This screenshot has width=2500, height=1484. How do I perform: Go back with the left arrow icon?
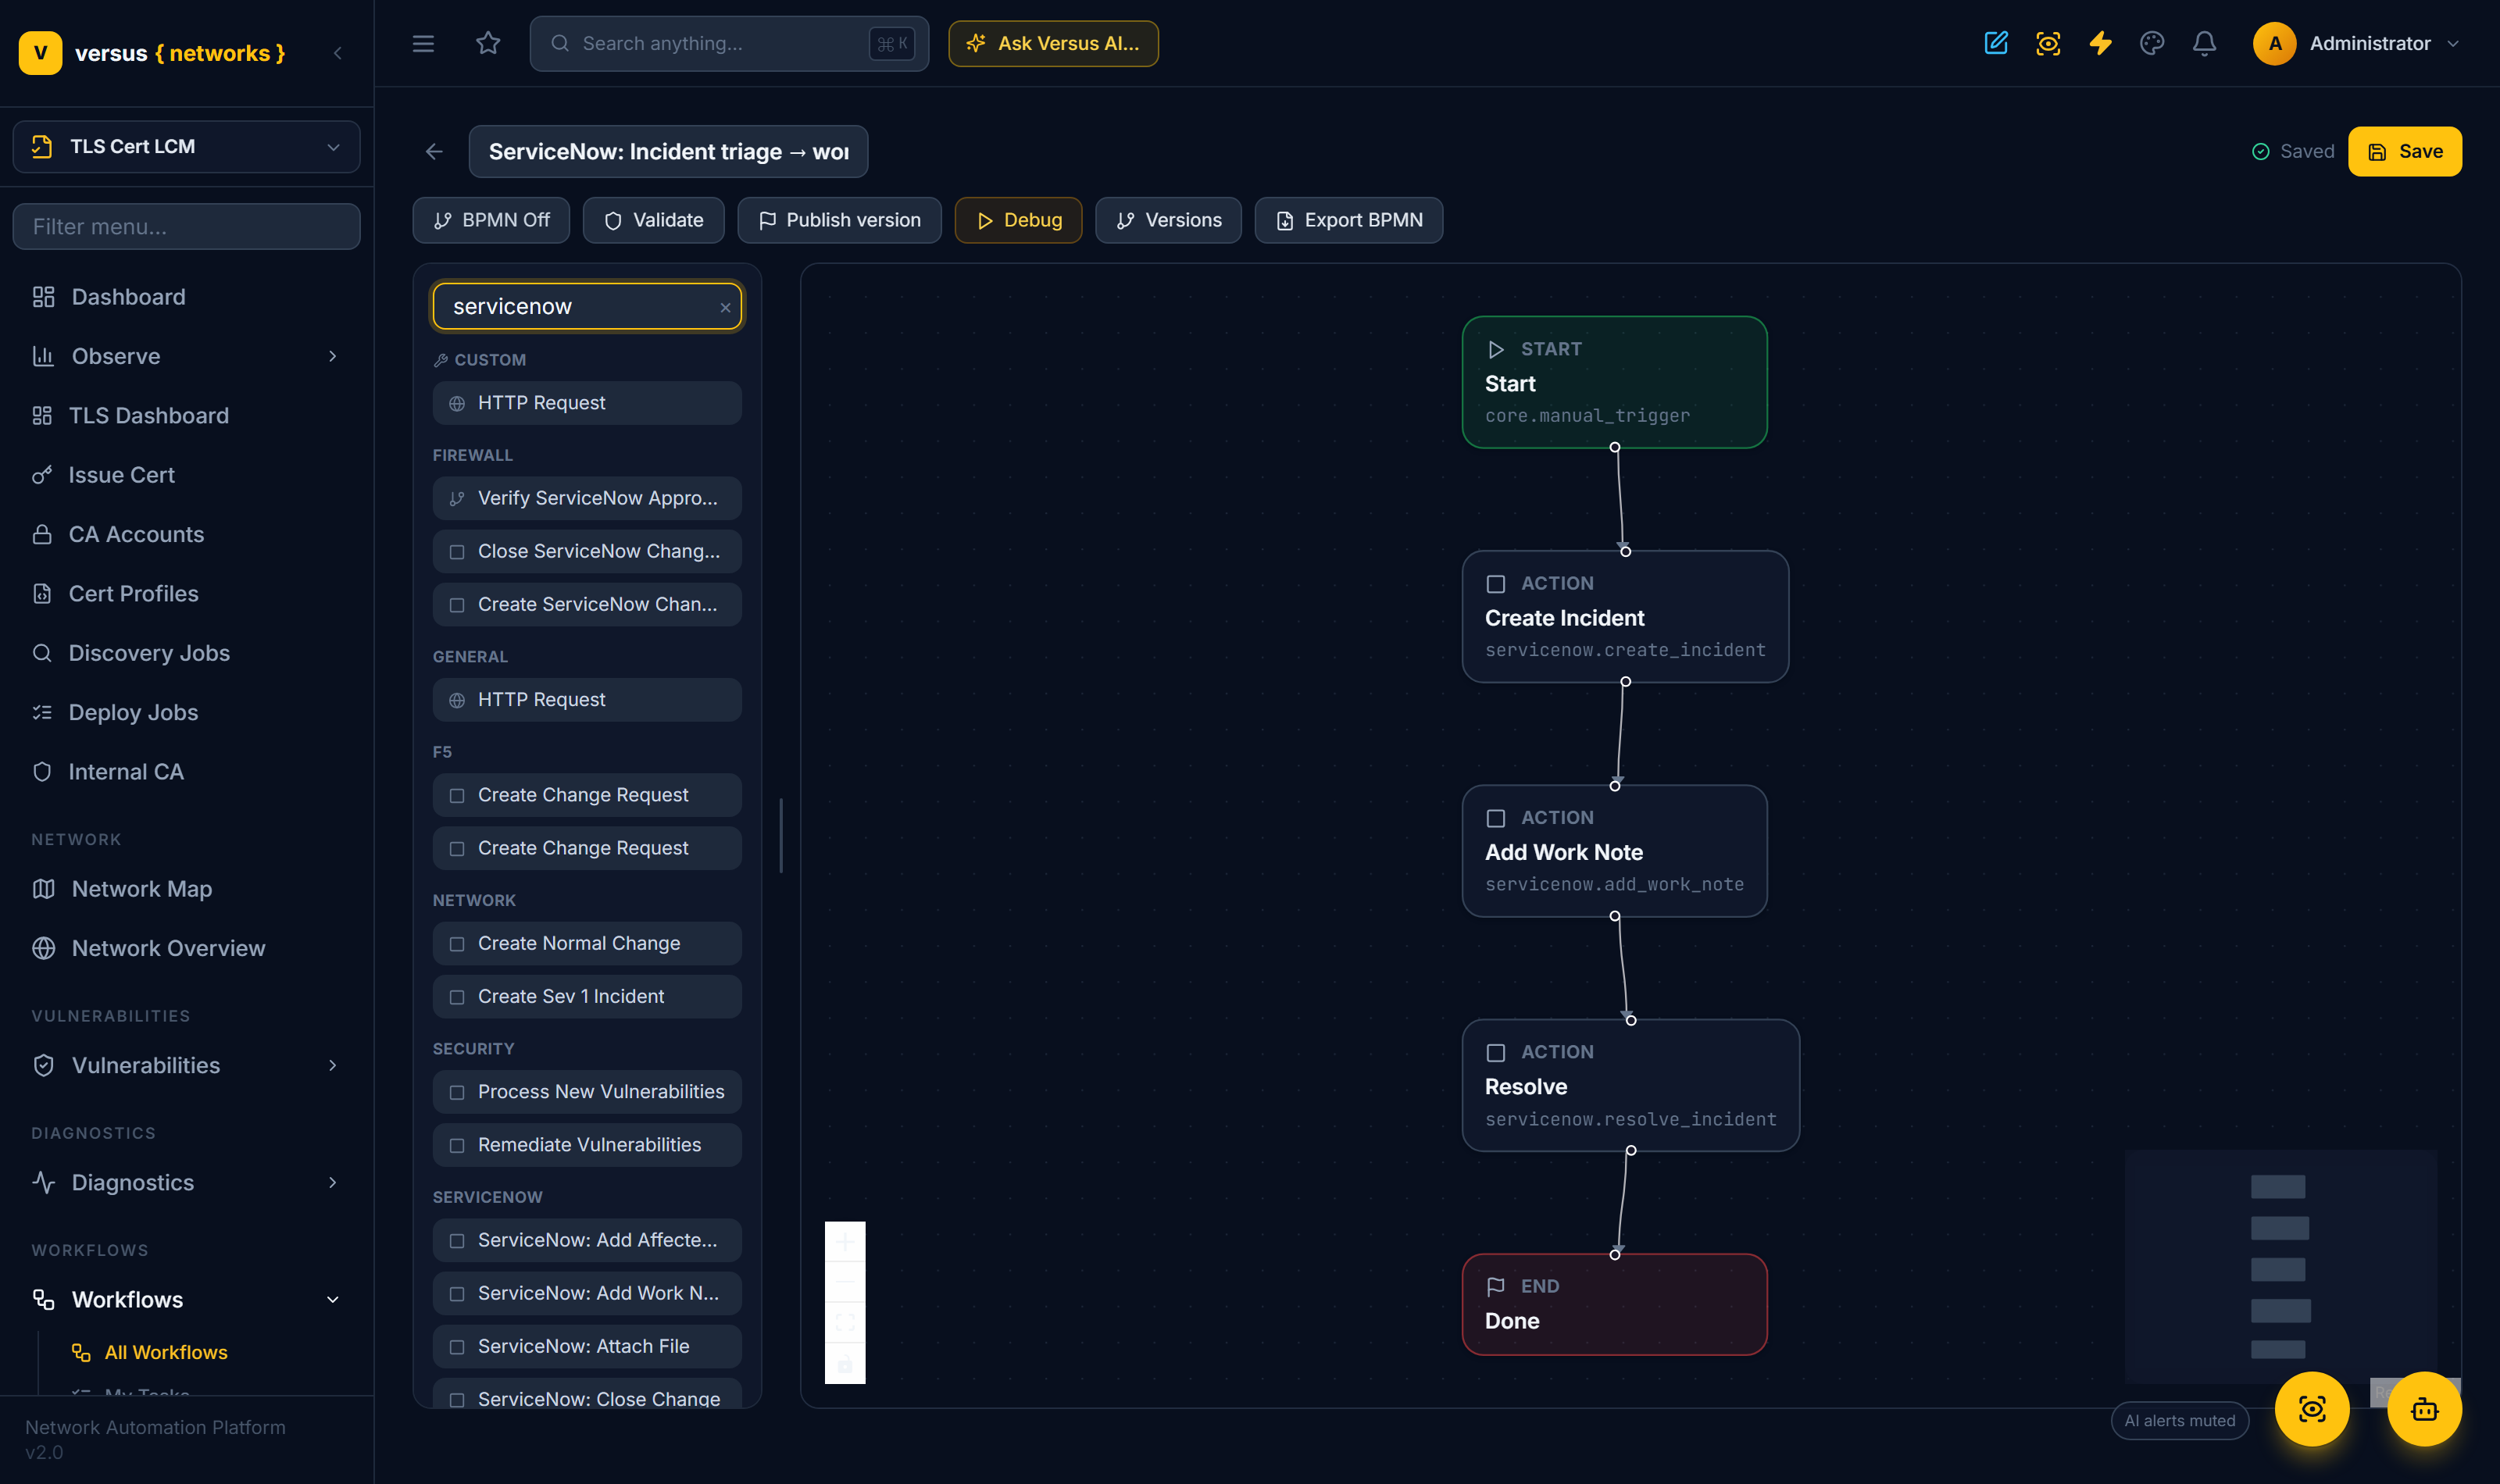(x=434, y=151)
